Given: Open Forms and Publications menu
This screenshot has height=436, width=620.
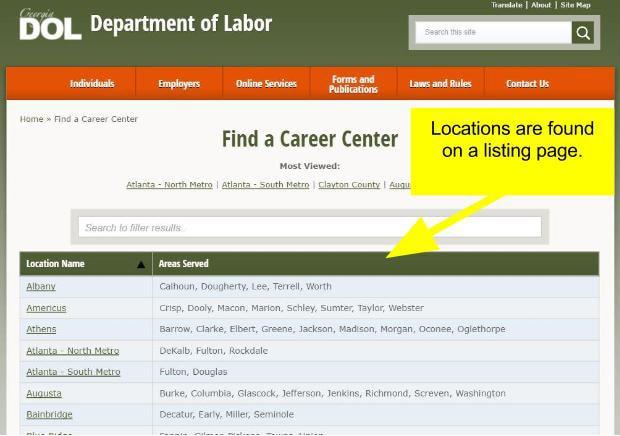Looking at the screenshot, I should [352, 84].
